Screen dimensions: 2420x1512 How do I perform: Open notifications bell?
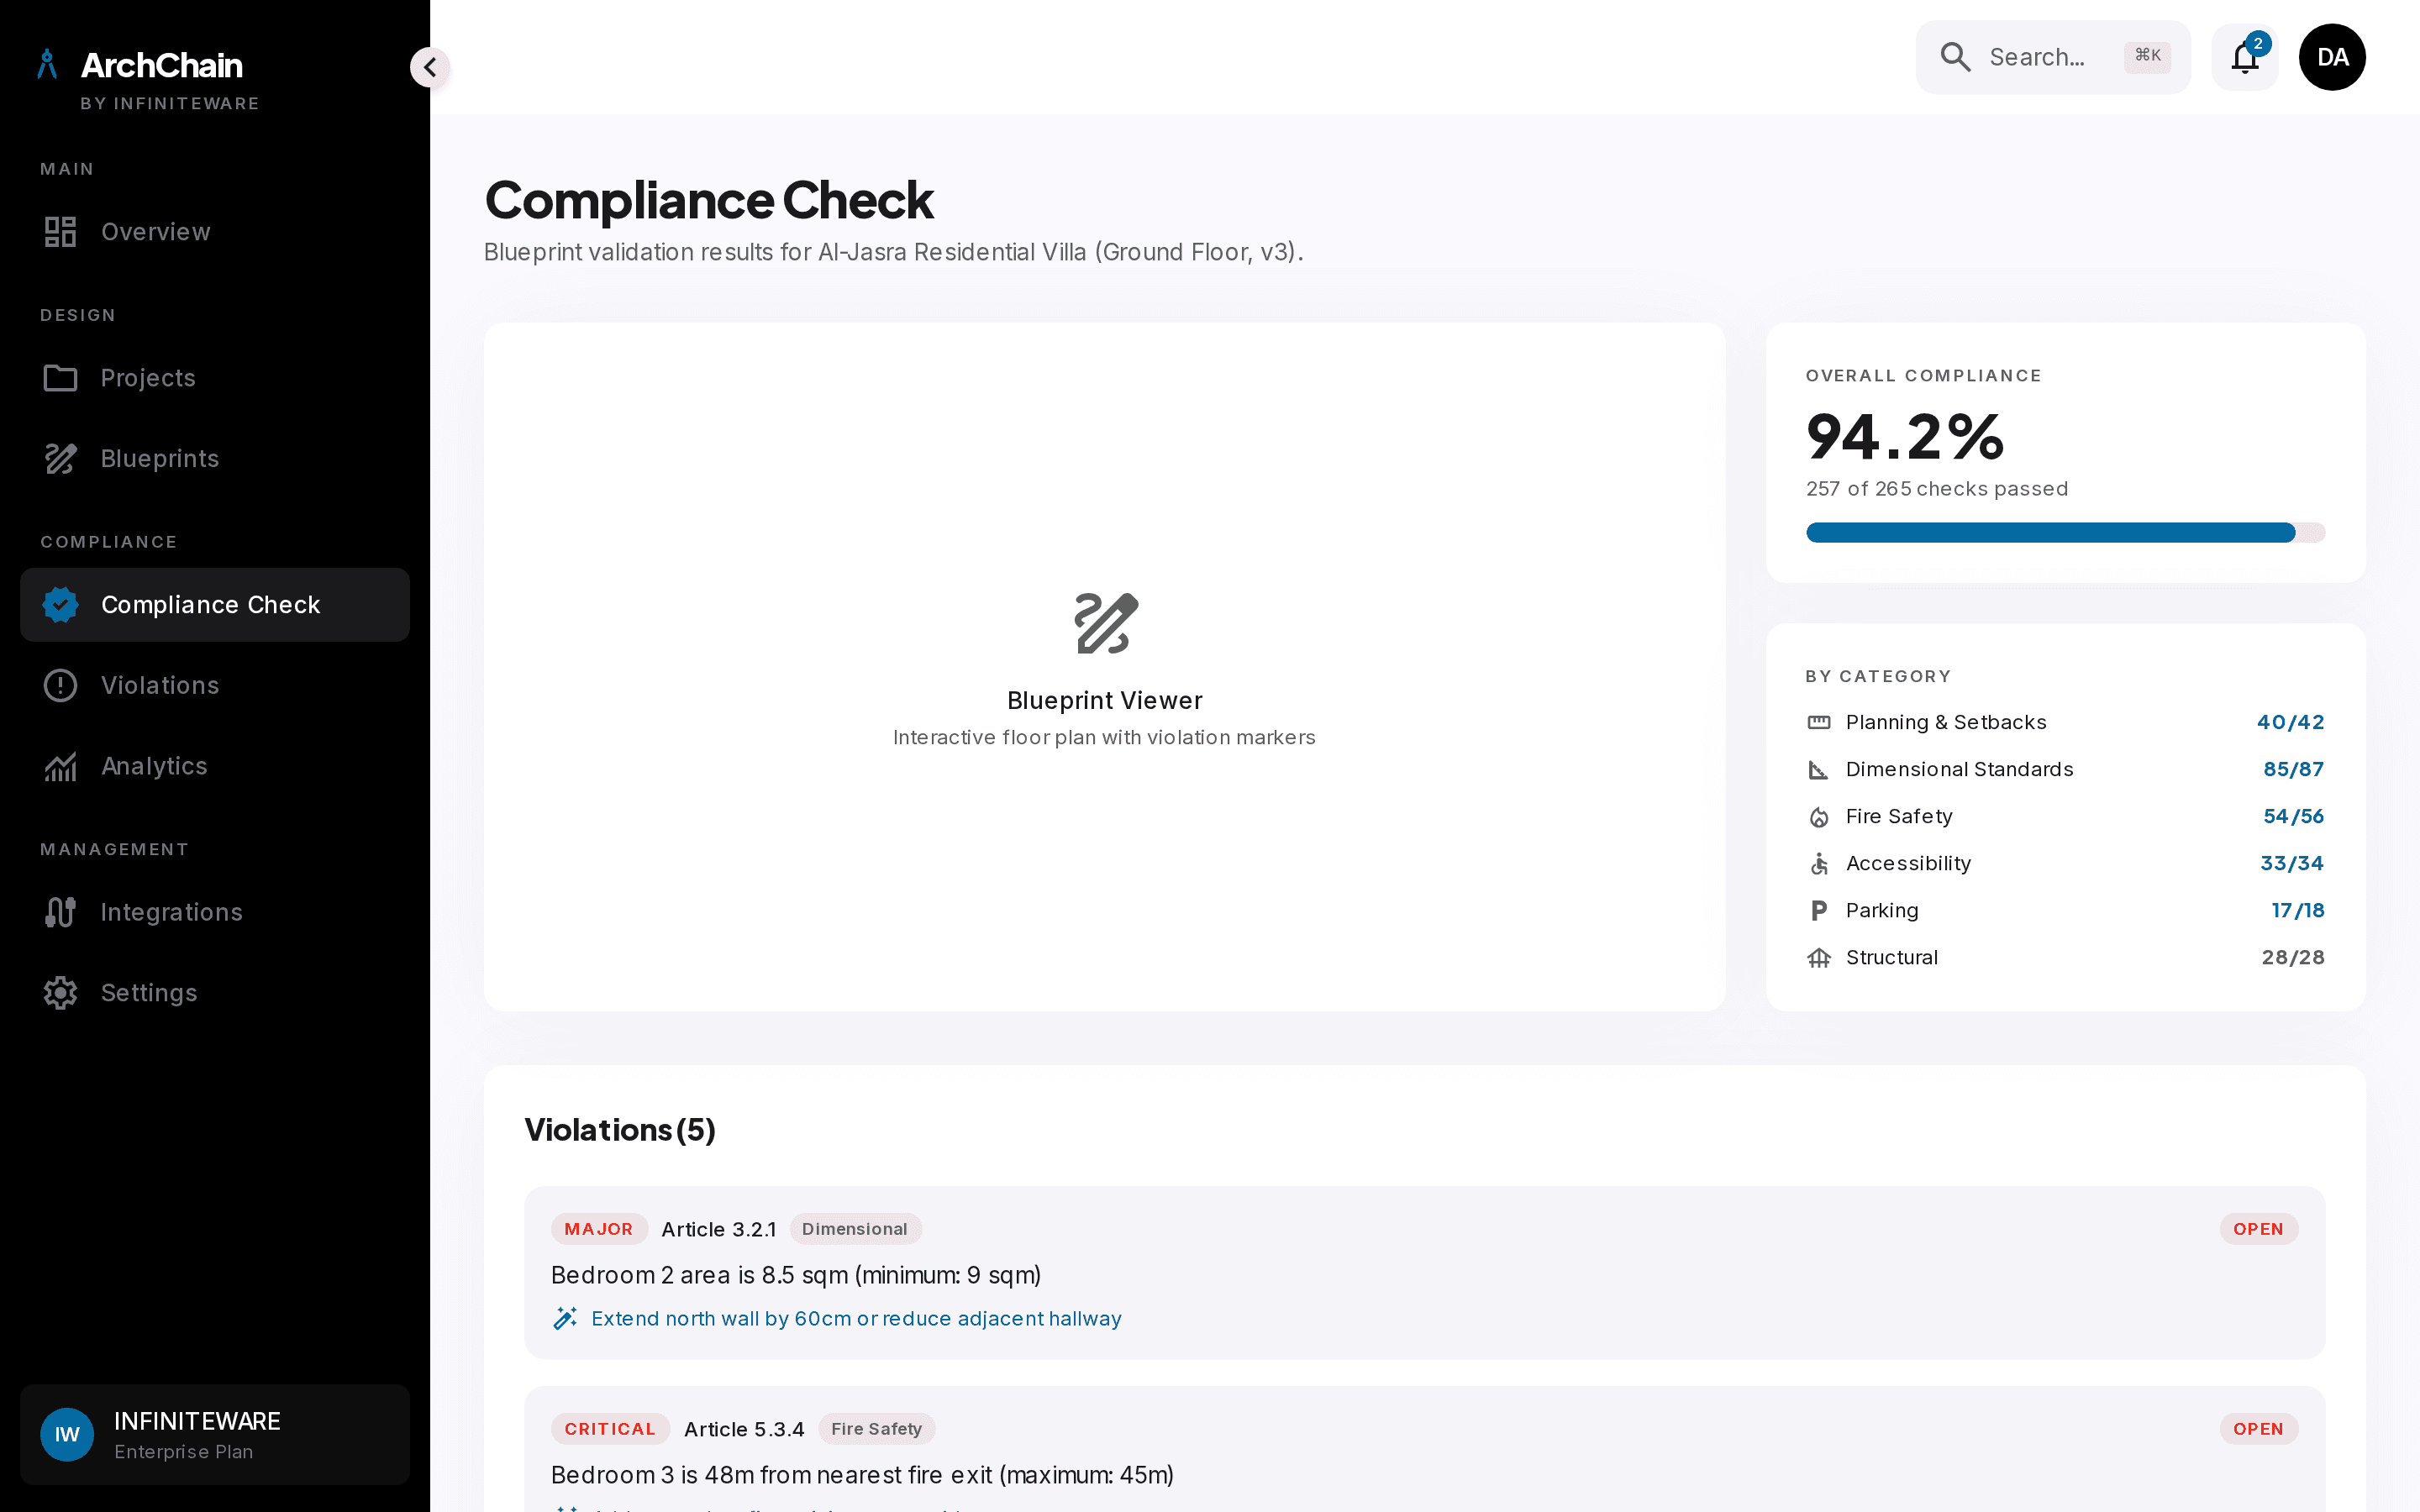2245,57
